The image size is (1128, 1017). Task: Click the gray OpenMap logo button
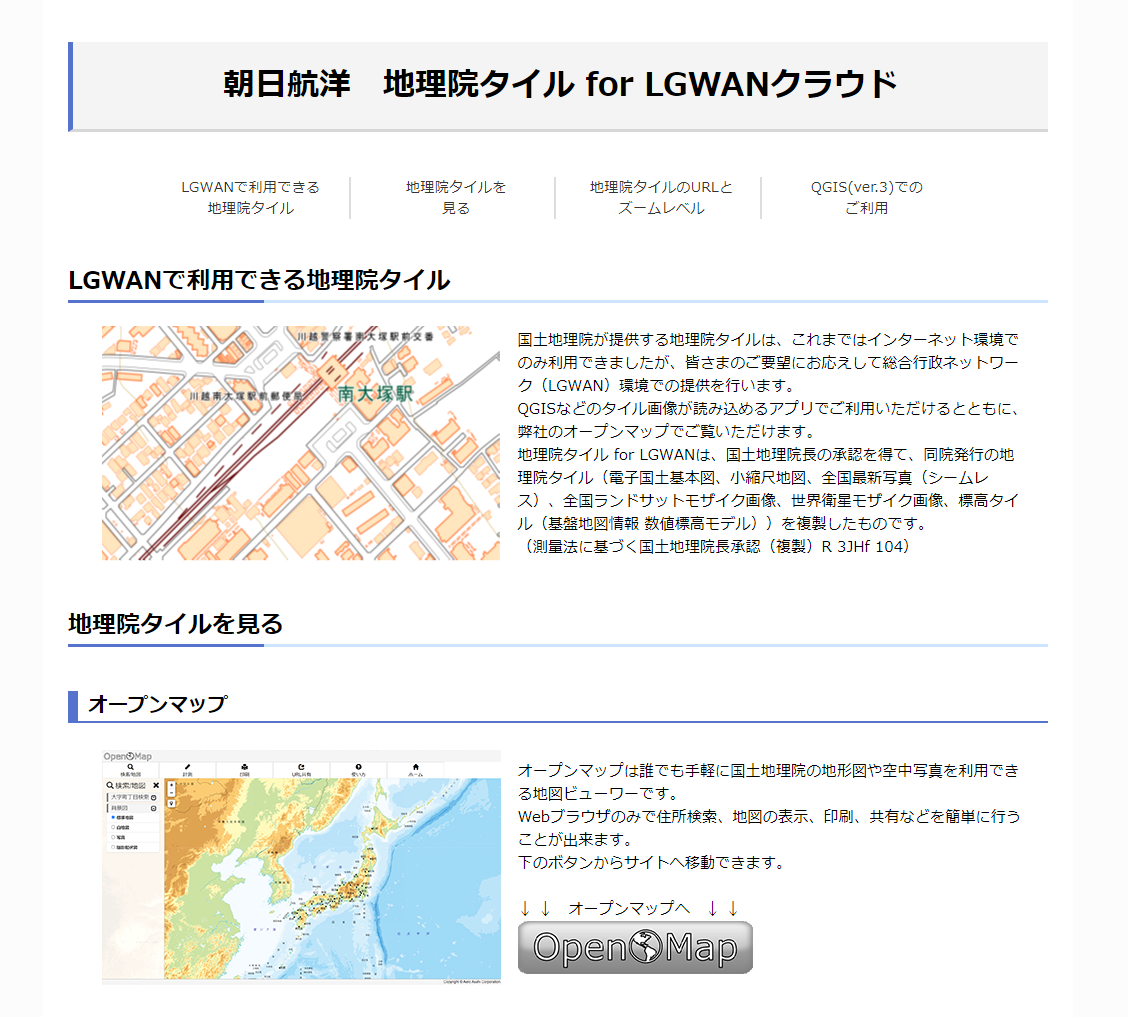635,947
